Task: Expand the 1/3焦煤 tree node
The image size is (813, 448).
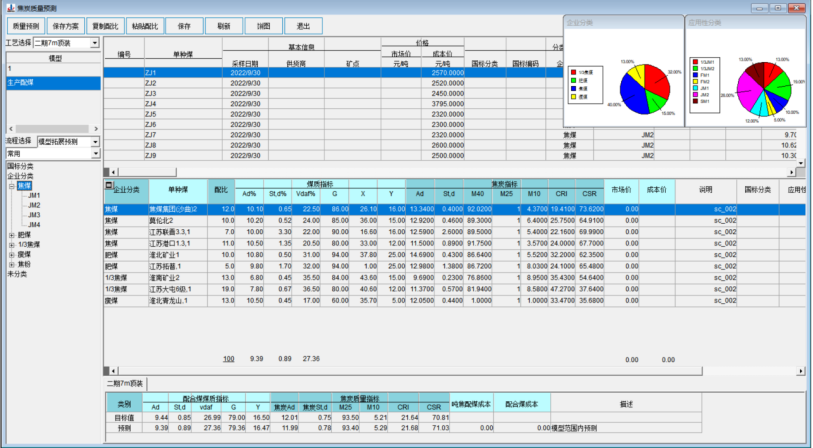Action: (x=11, y=245)
